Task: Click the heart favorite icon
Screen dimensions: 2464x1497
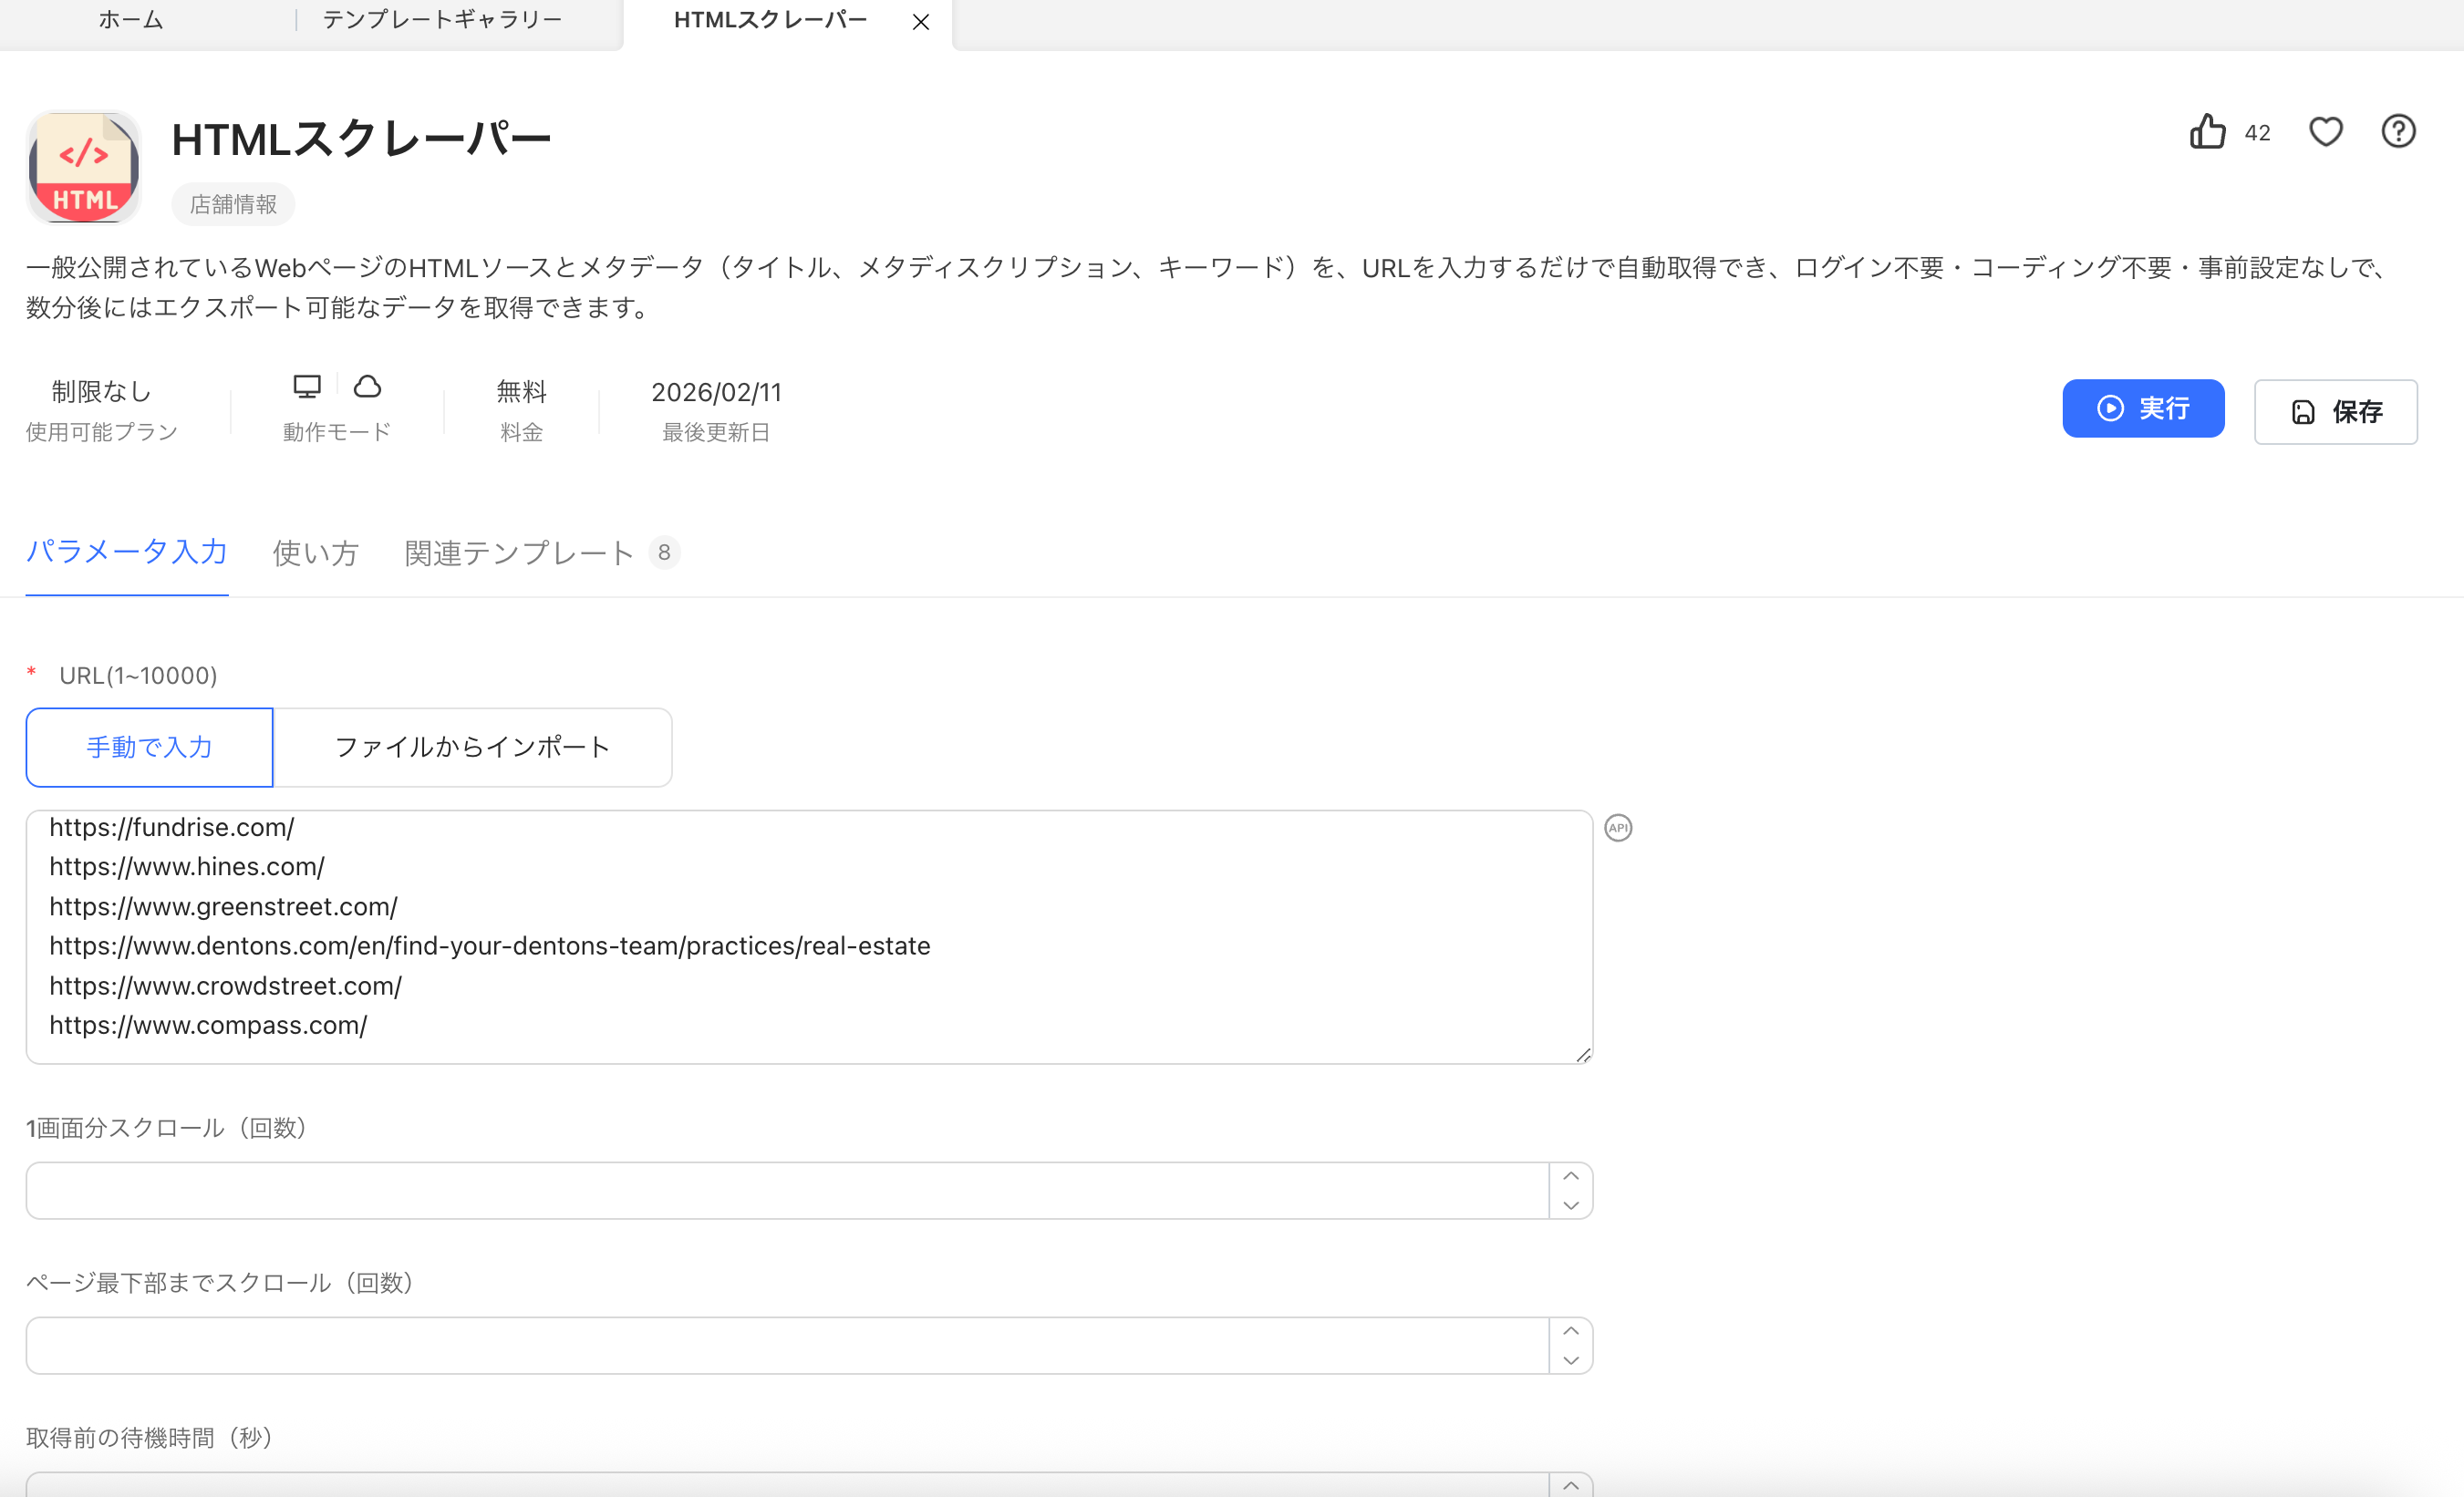Action: click(2325, 131)
